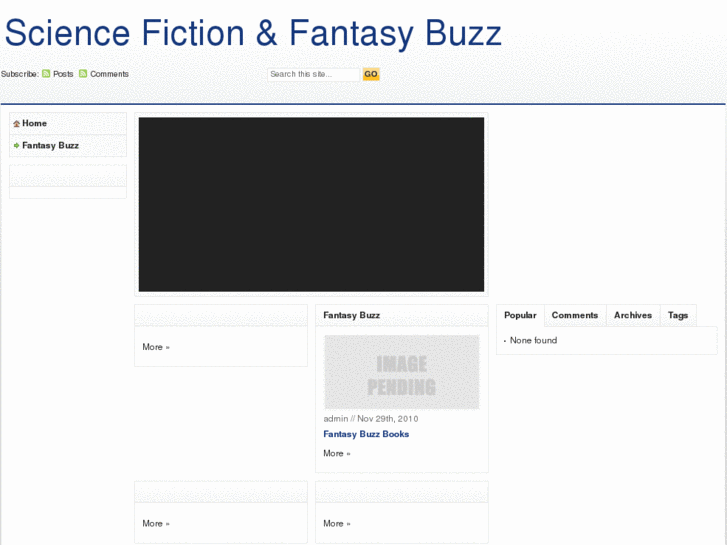727x545 pixels.
Task: Click the 'Subscribe:' label
Action: [19, 74]
